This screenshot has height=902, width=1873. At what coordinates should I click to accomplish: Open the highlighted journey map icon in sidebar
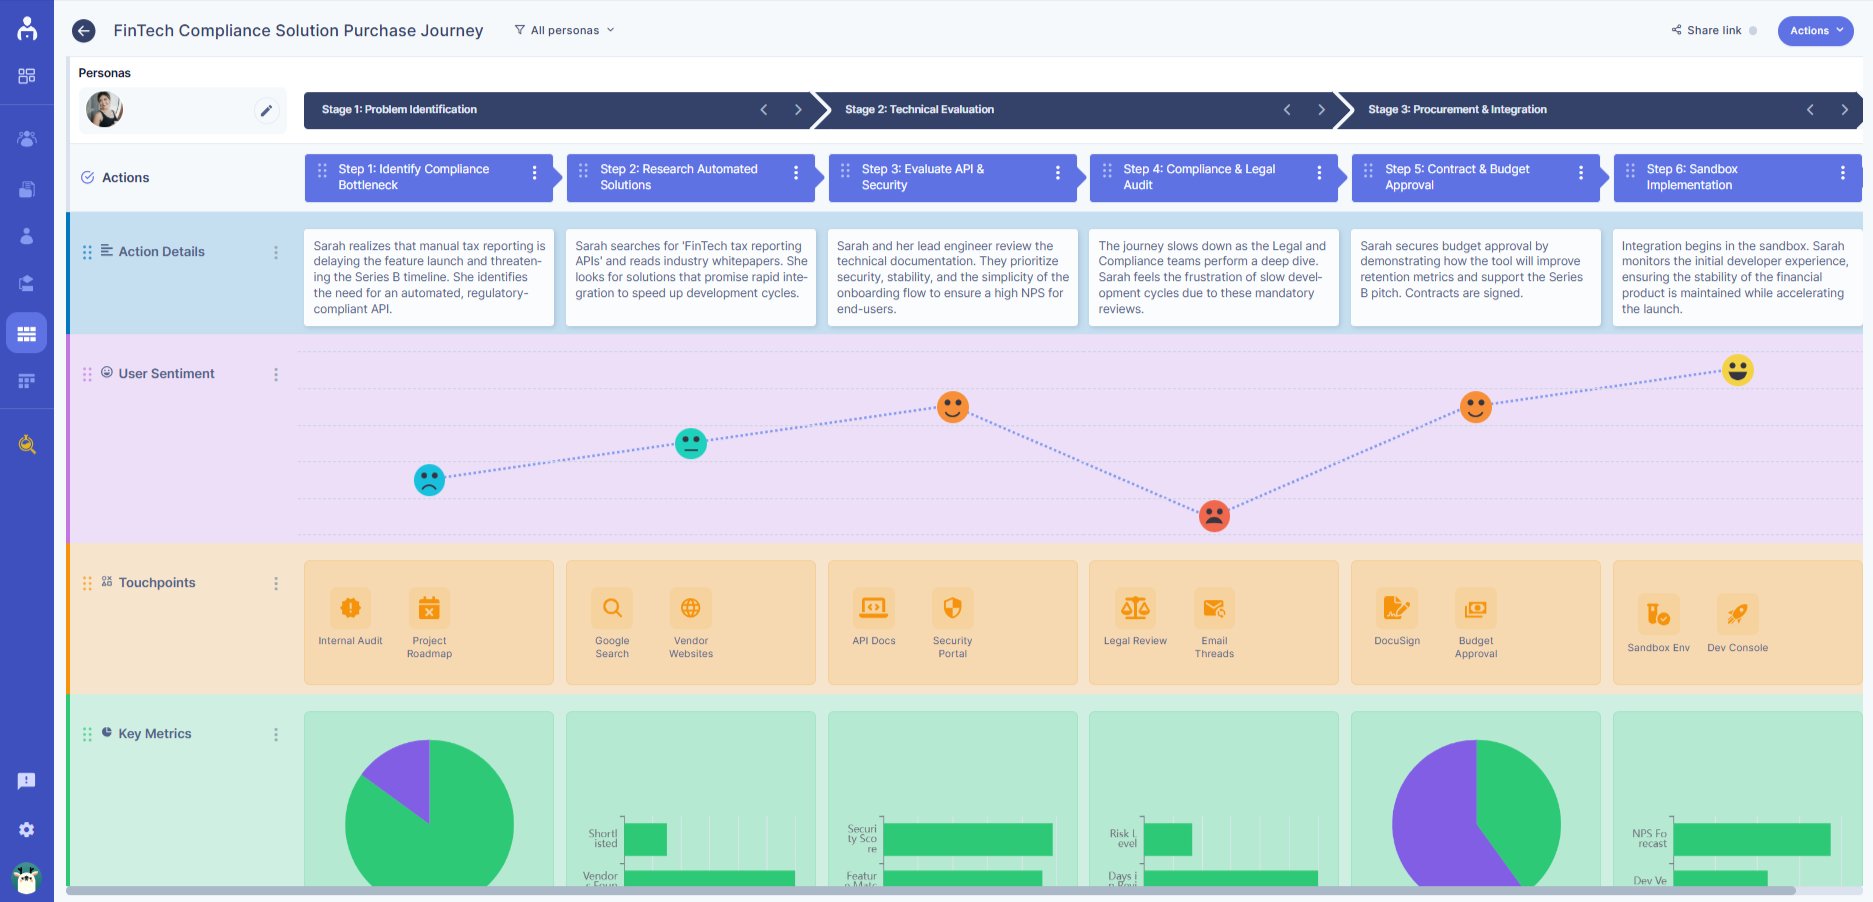(x=27, y=332)
